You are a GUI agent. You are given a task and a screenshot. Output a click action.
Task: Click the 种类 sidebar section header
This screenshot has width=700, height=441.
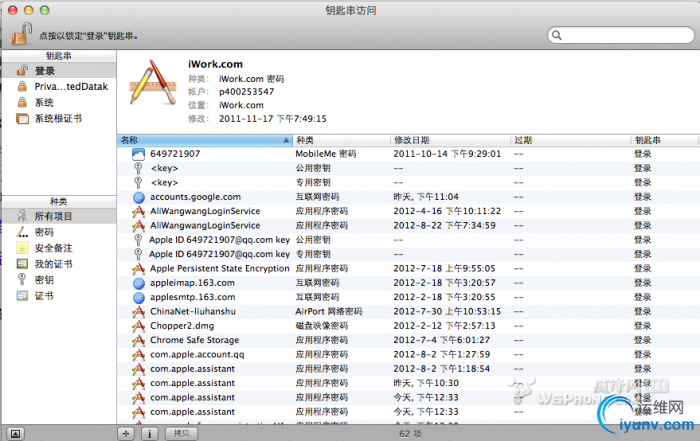click(x=59, y=201)
